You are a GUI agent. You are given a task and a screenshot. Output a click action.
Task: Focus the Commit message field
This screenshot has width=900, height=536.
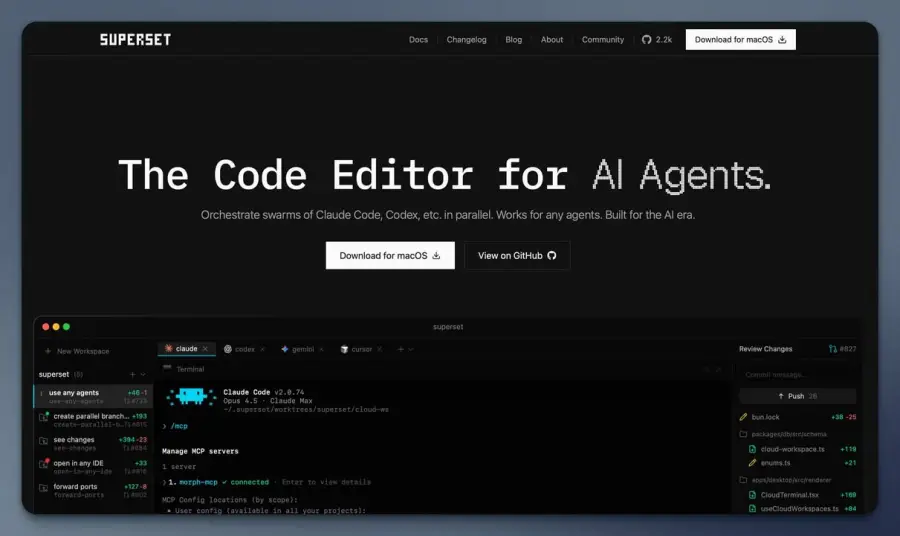point(797,375)
